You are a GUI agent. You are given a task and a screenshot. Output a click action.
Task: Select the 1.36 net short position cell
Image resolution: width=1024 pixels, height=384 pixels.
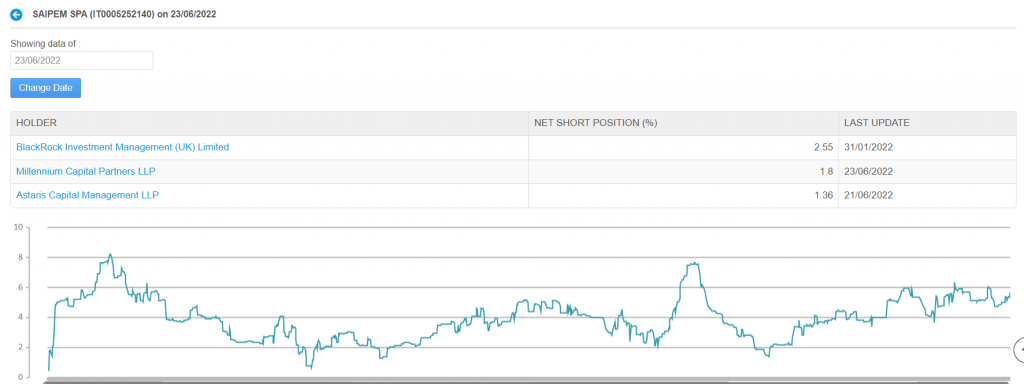683,195
